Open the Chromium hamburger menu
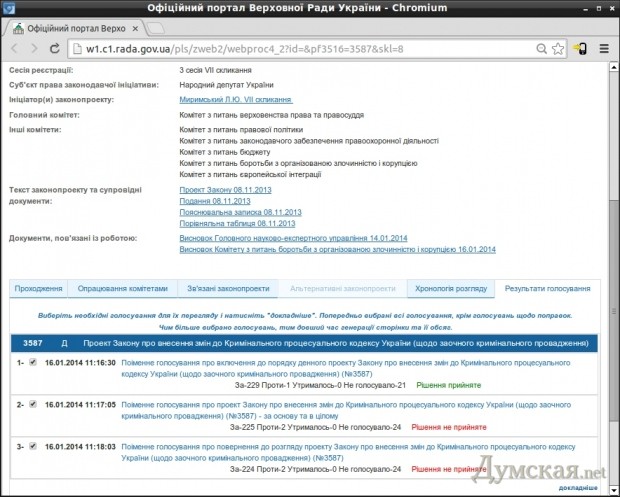 tap(605, 48)
